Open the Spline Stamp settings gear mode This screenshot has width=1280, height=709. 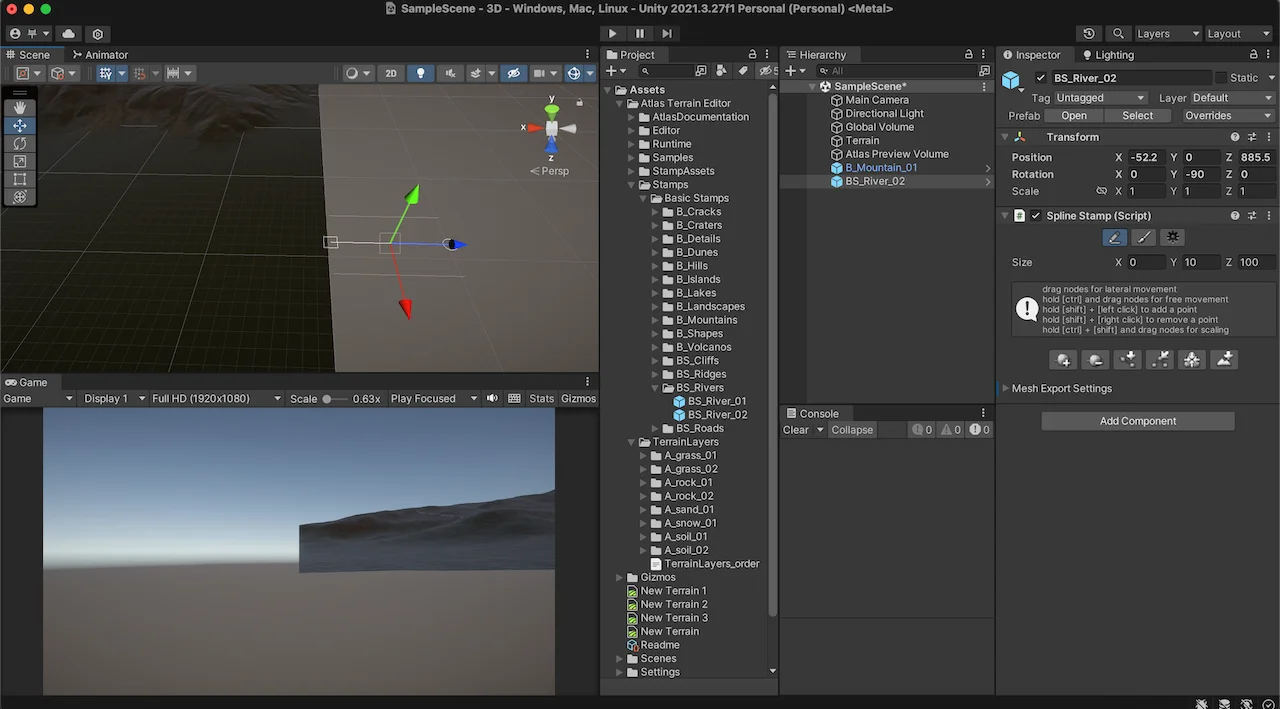coord(1173,237)
